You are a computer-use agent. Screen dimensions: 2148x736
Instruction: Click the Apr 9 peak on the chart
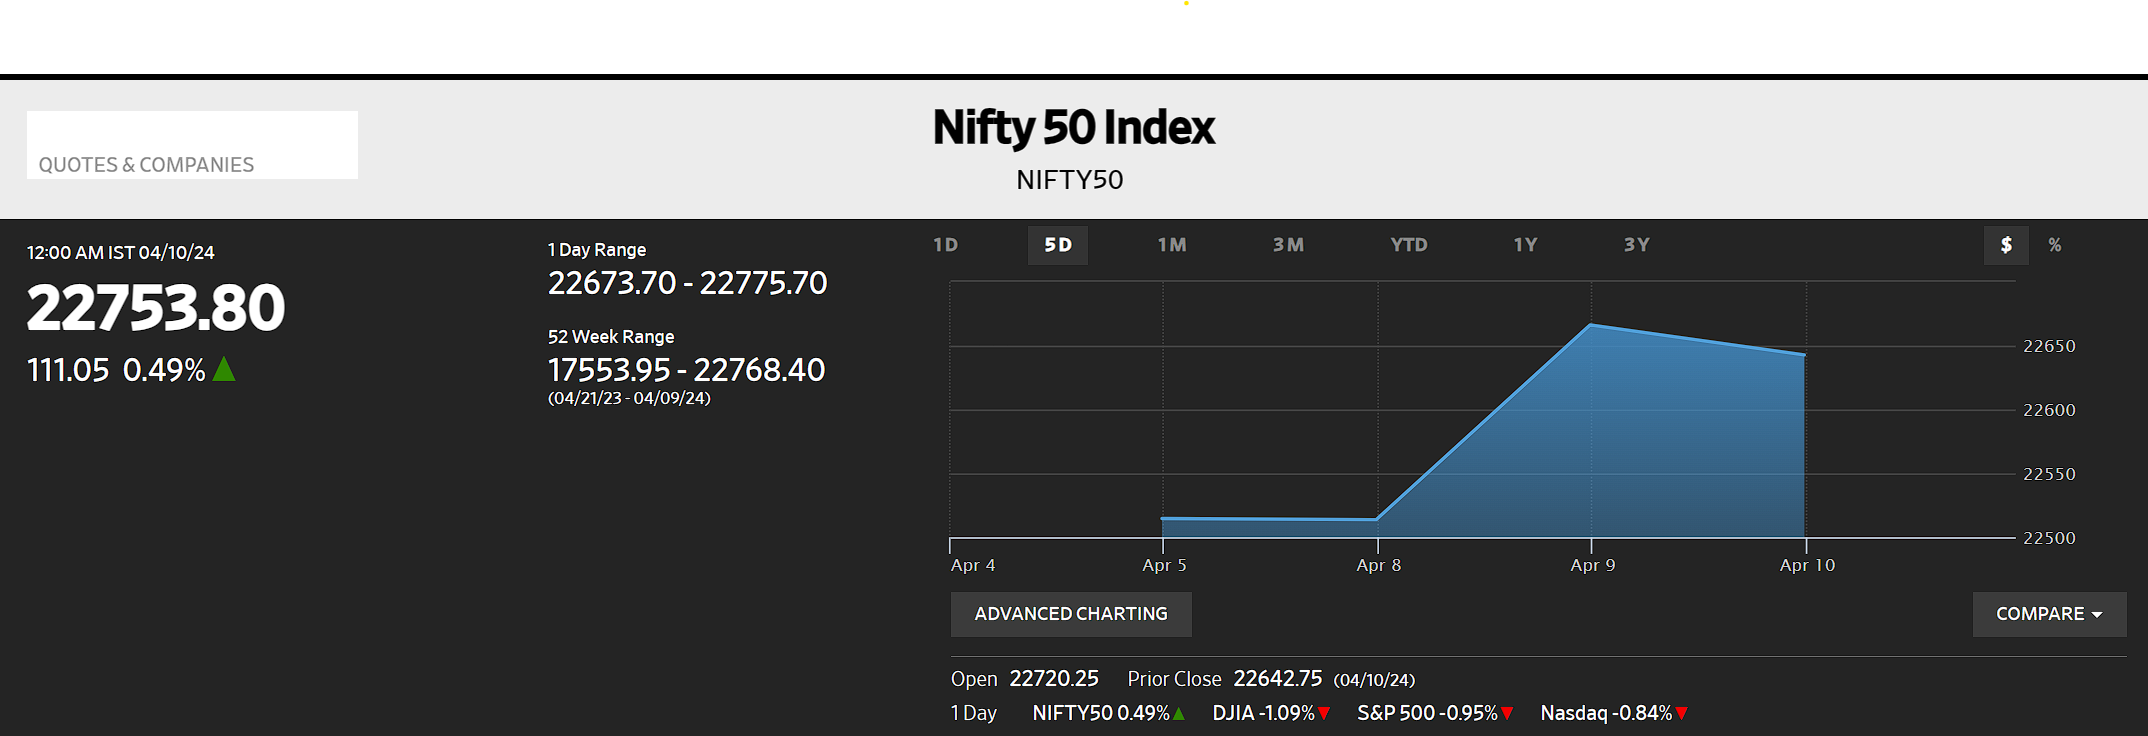coord(1592,324)
